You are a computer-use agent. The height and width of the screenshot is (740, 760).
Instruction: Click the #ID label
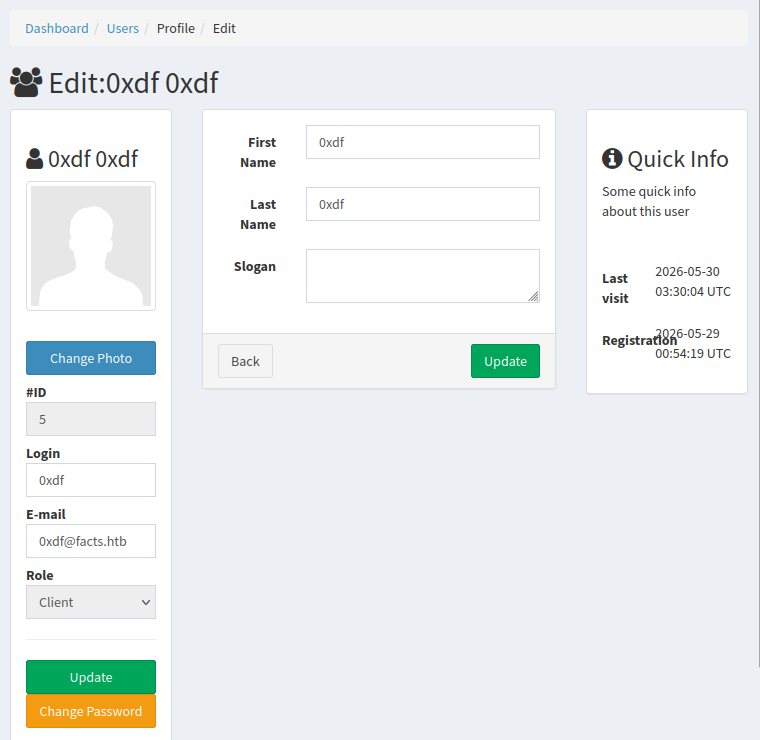tap(36, 392)
